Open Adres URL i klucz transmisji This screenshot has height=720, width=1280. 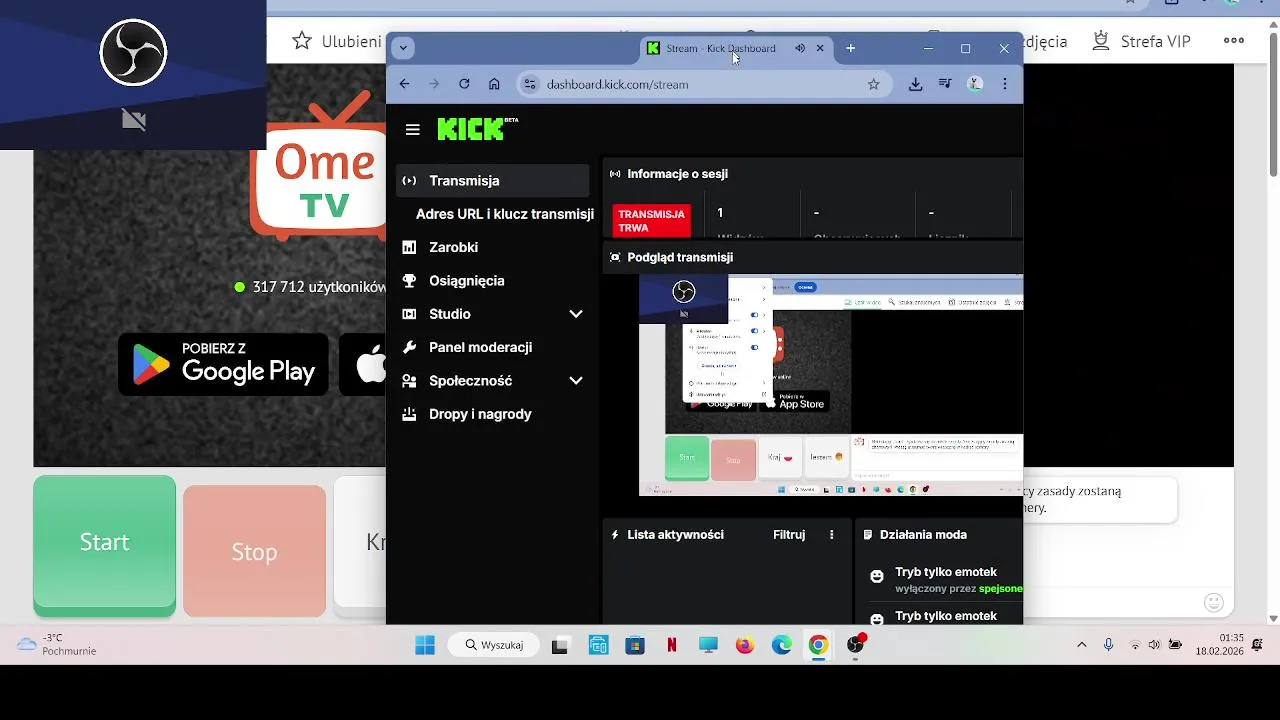[504, 214]
